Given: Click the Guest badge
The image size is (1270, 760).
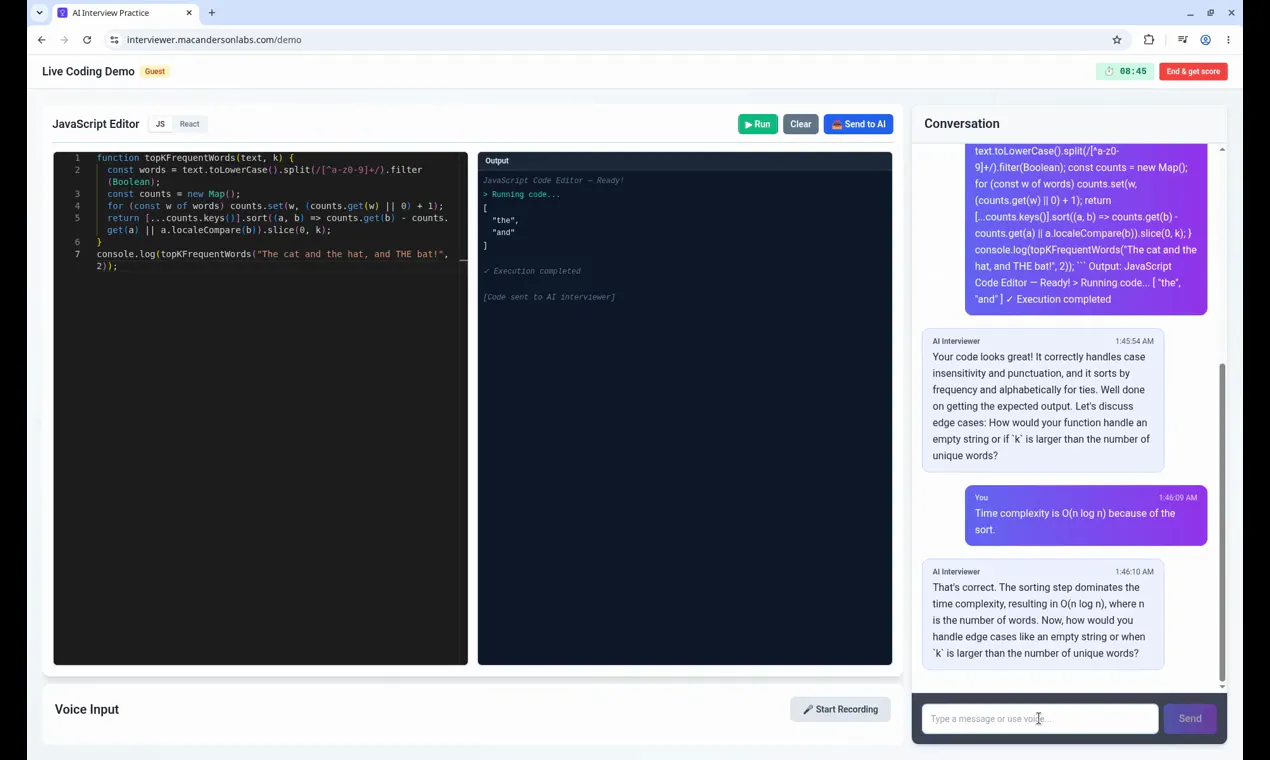Looking at the screenshot, I should click(155, 72).
